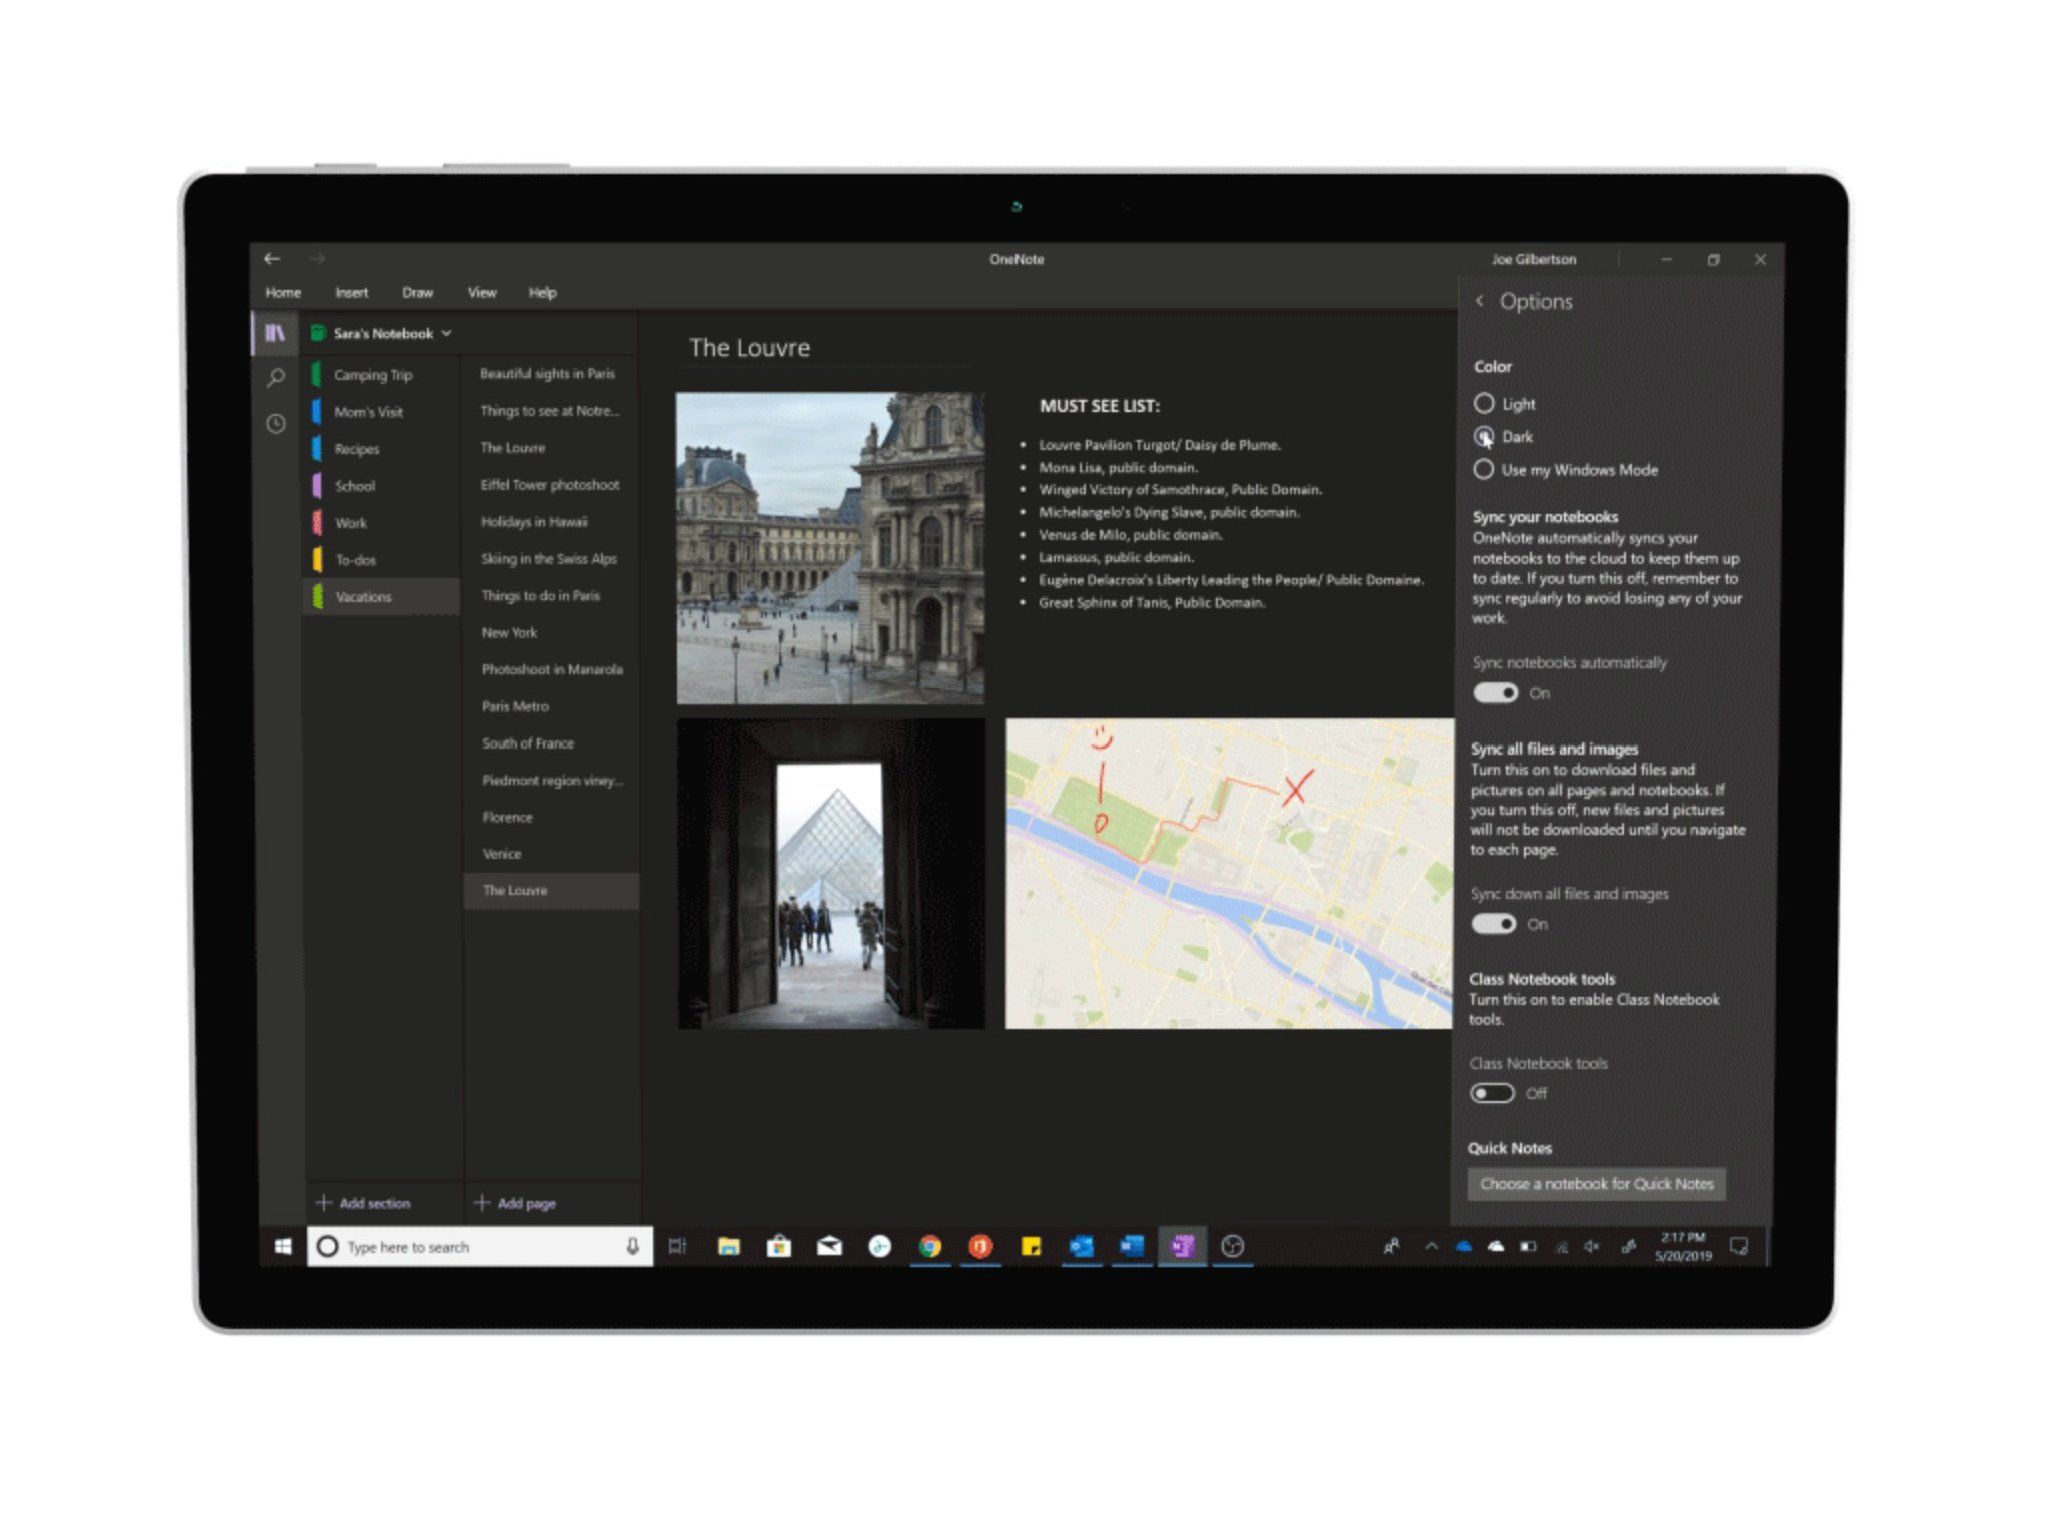Click The Louvre page title
2048x1536 pixels.
coord(749,348)
